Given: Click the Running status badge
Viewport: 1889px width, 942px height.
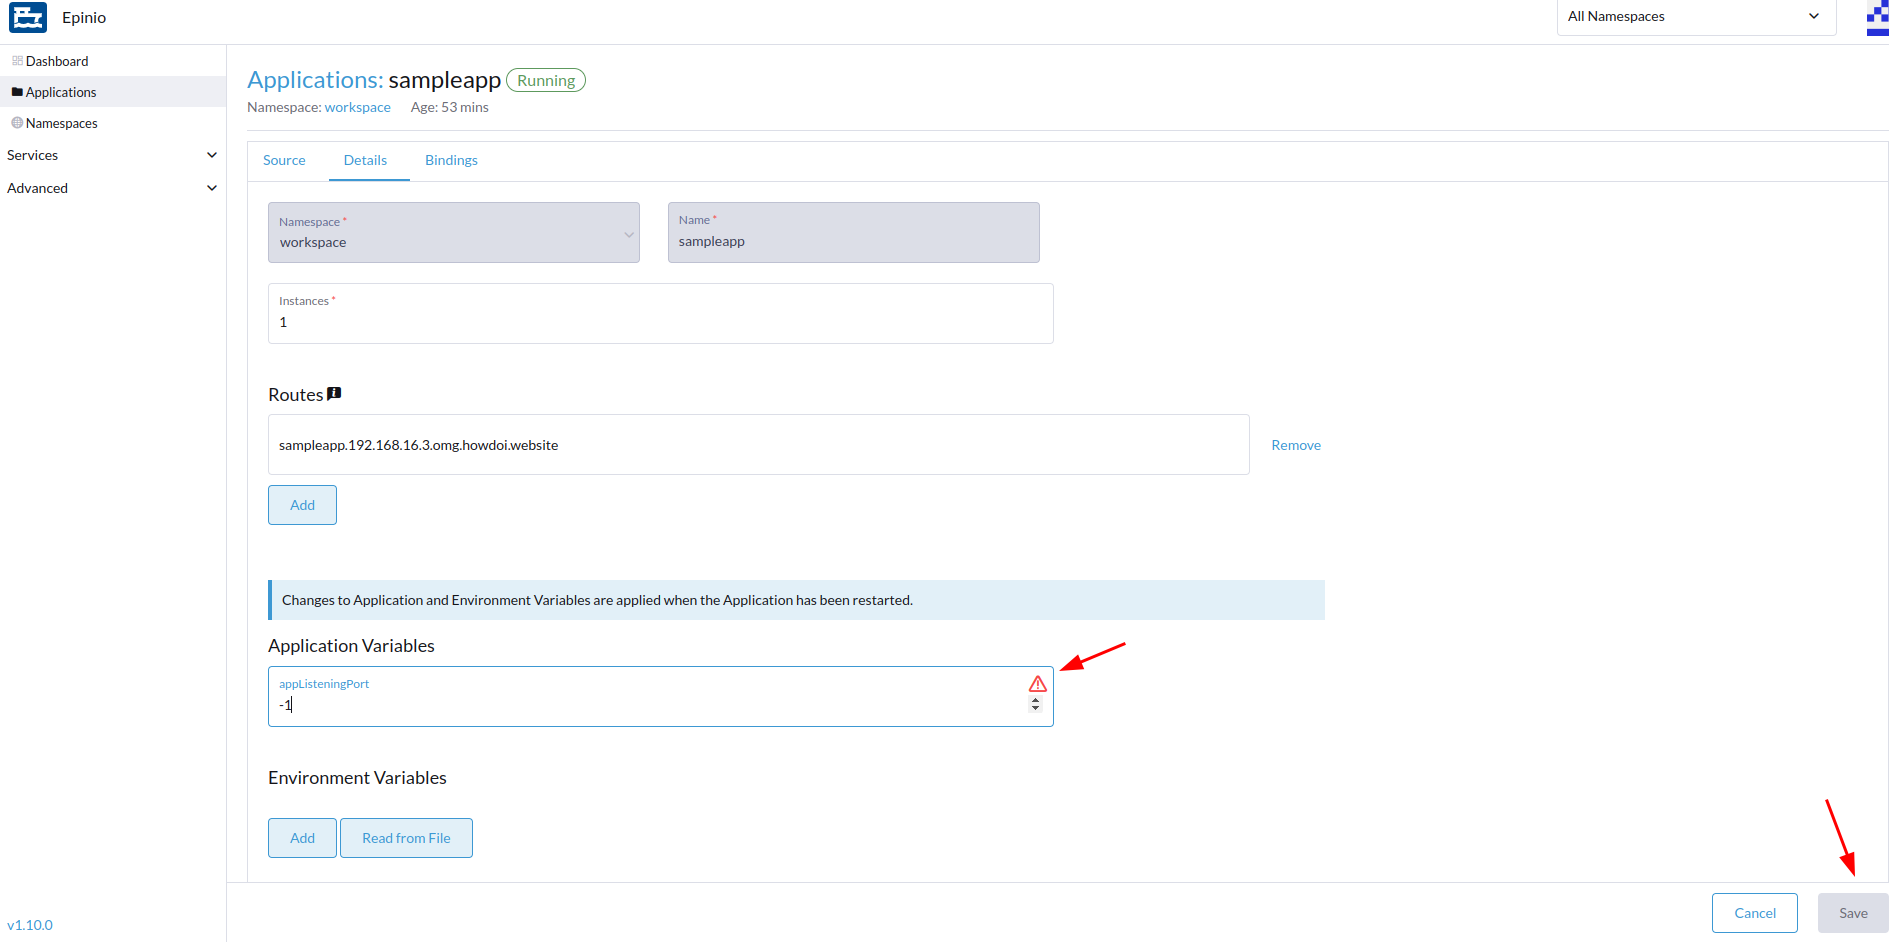Looking at the screenshot, I should [x=545, y=79].
